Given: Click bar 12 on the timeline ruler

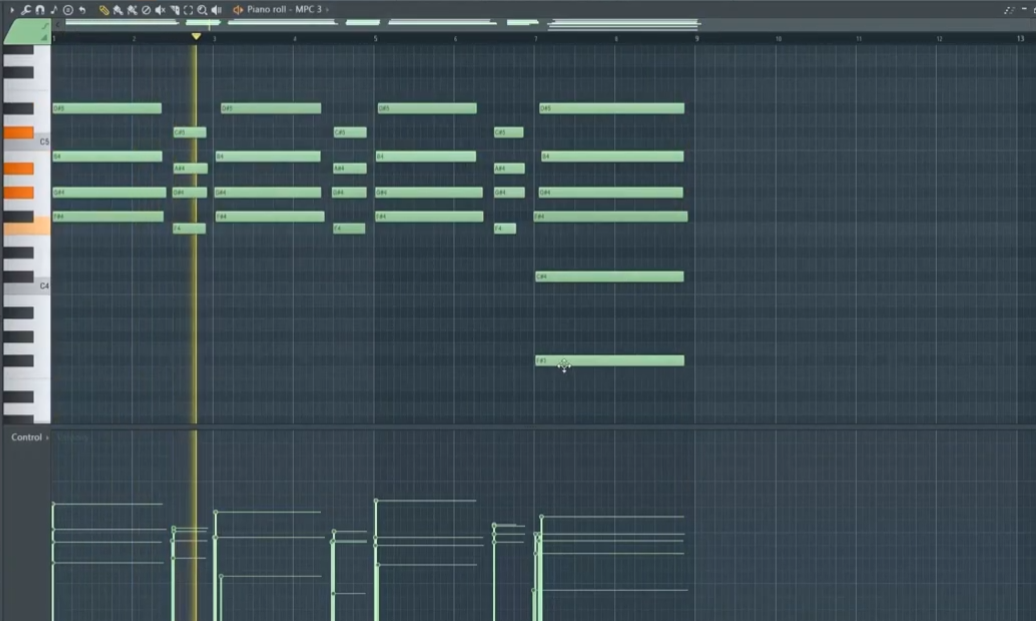Looking at the screenshot, I should tap(939, 39).
